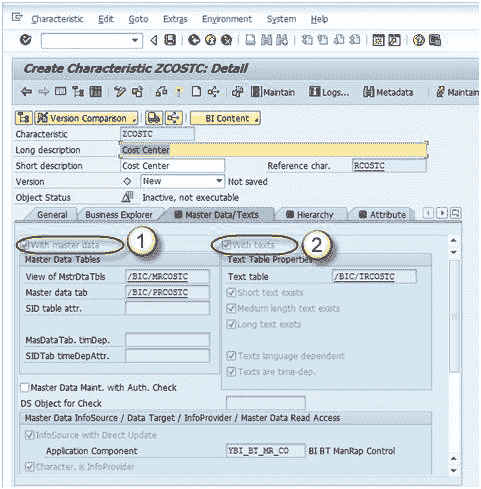The image size is (481, 489).
Task: Click the Help question mark icon
Action: coord(419,40)
